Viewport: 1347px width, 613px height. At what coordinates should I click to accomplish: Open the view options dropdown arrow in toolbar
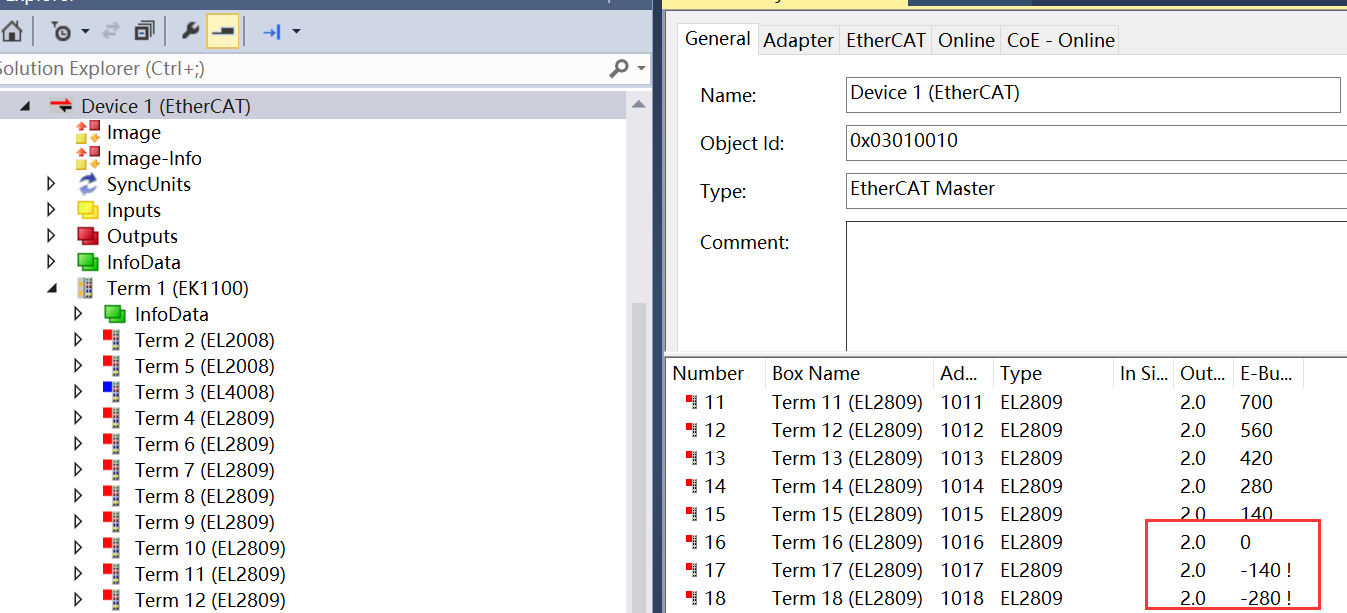pos(296,32)
